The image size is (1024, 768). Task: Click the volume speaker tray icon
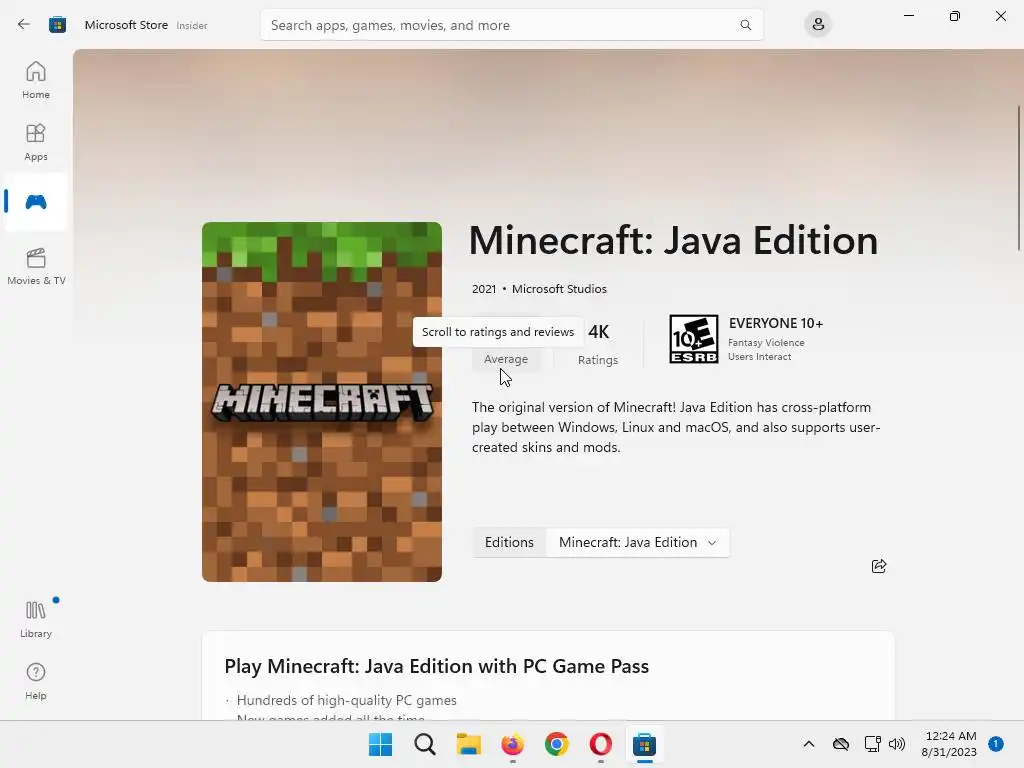(897, 744)
